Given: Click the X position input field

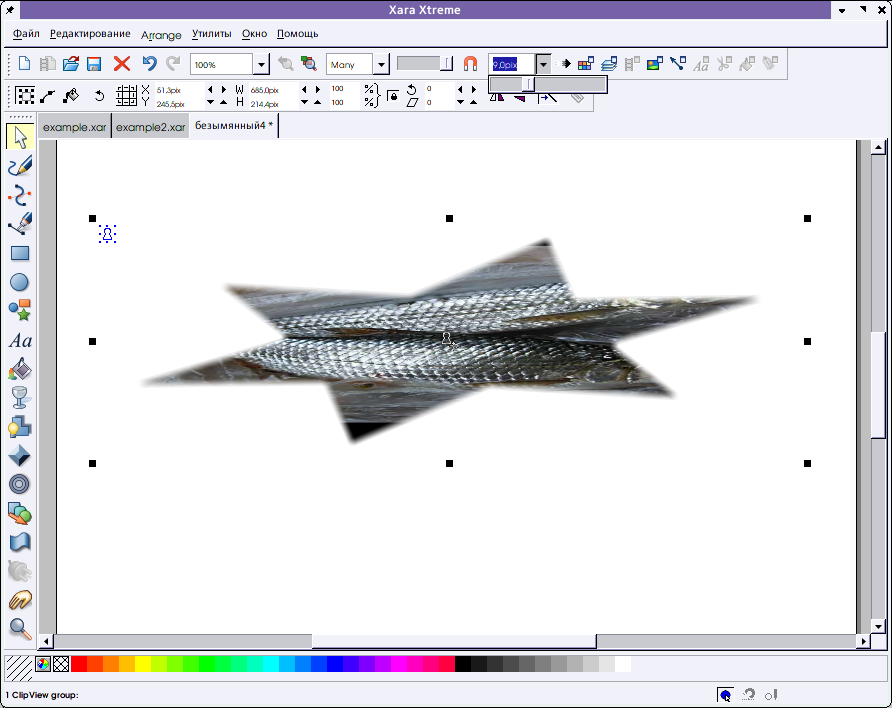Looking at the screenshot, I should (x=177, y=90).
